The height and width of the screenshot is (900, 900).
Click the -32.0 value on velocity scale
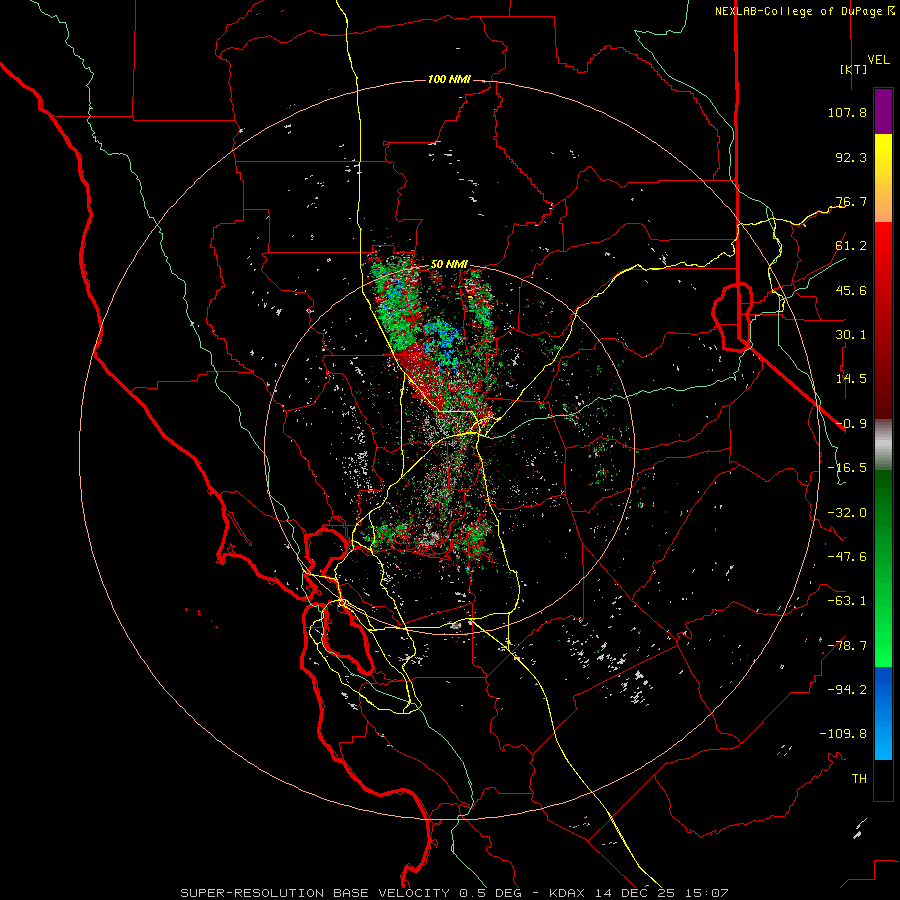coord(847,513)
